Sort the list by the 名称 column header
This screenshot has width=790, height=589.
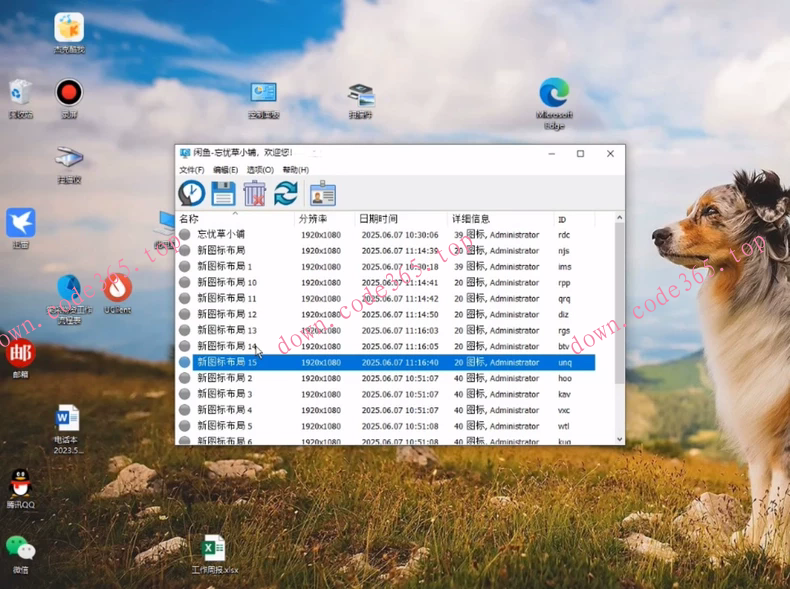pos(235,219)
